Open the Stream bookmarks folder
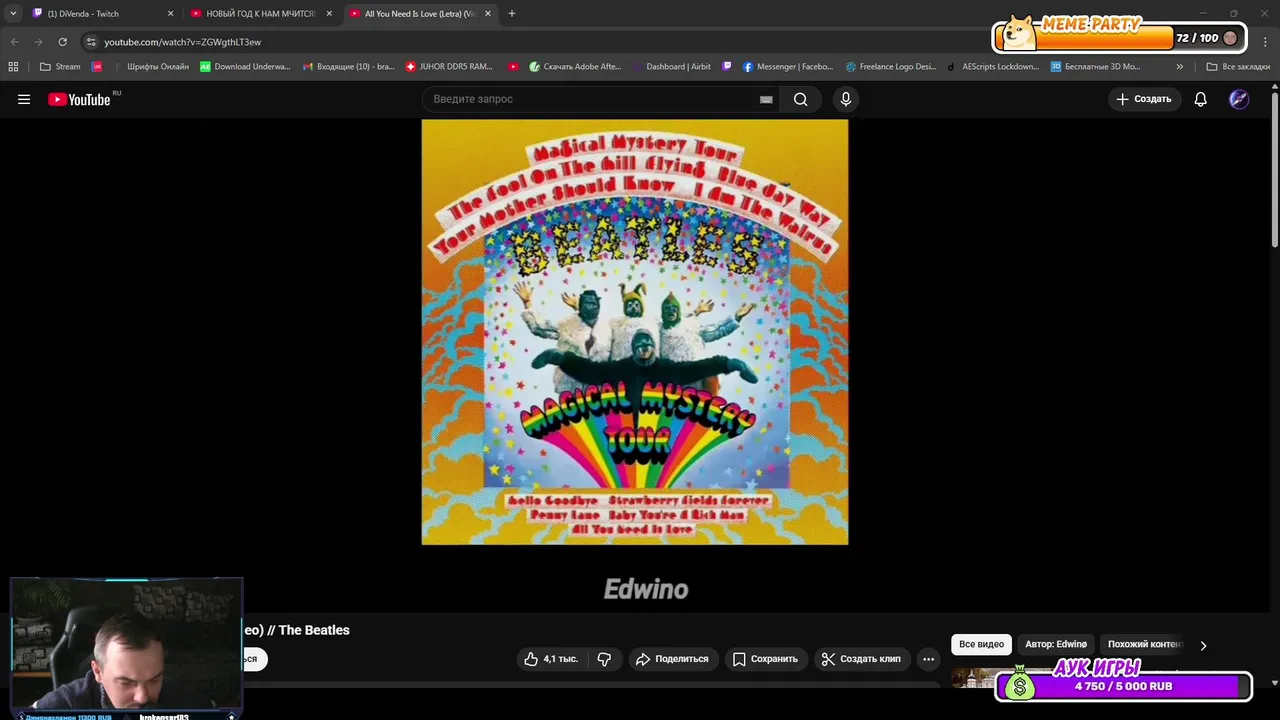The width and height of the screenshot is (1280, 720). (x=60, y=67)
